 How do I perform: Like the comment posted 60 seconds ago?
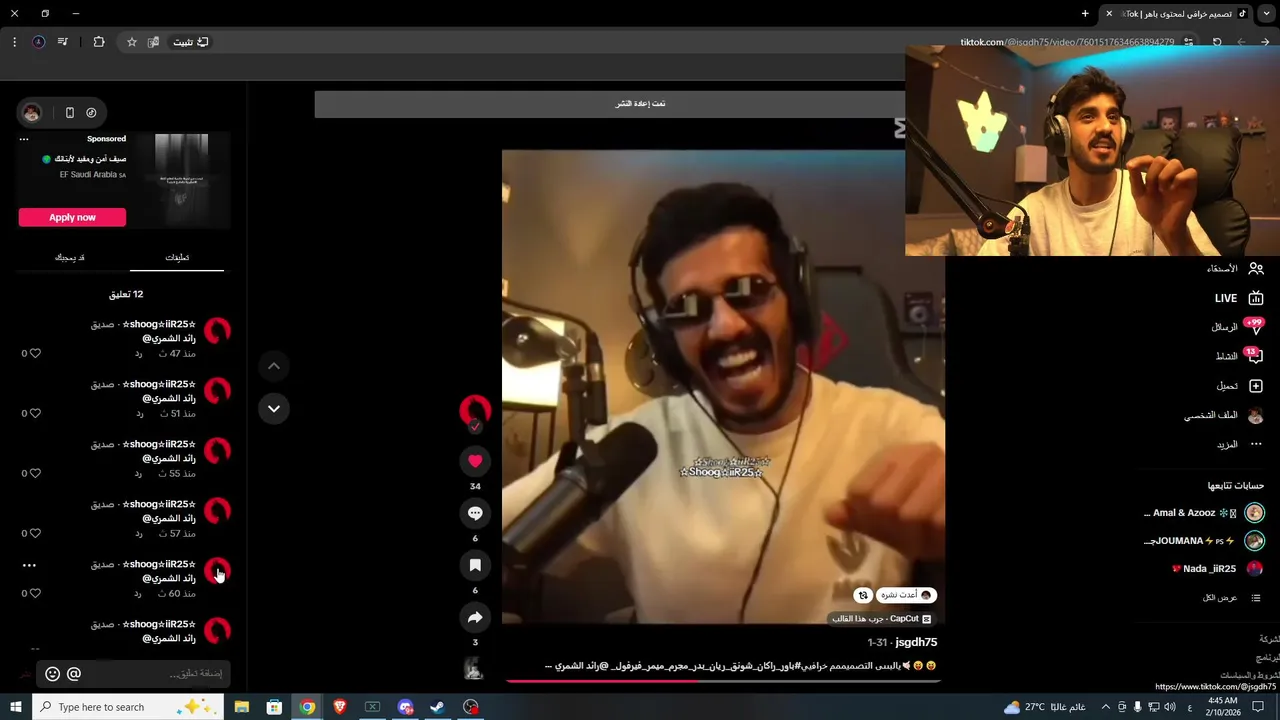pos(34,593)
